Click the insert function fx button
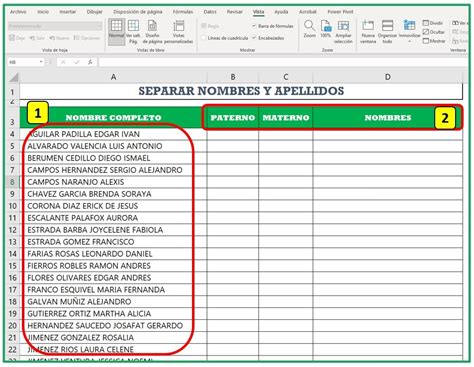The height and width of the screenshot is (367, 474). (90, 62)
